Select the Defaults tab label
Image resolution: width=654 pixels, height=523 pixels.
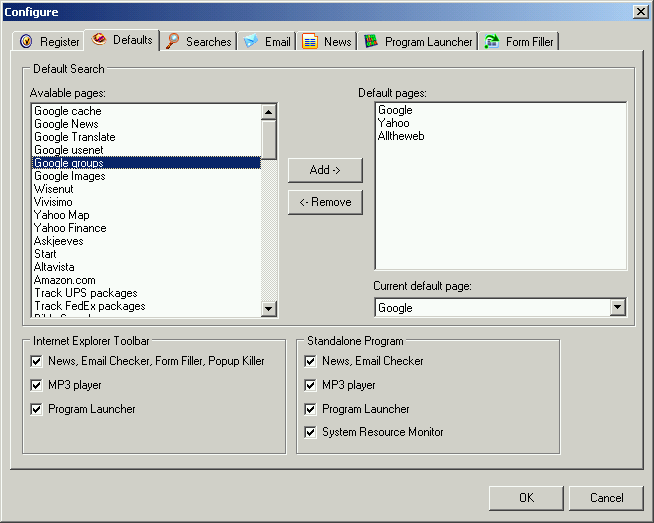[133, 40]
